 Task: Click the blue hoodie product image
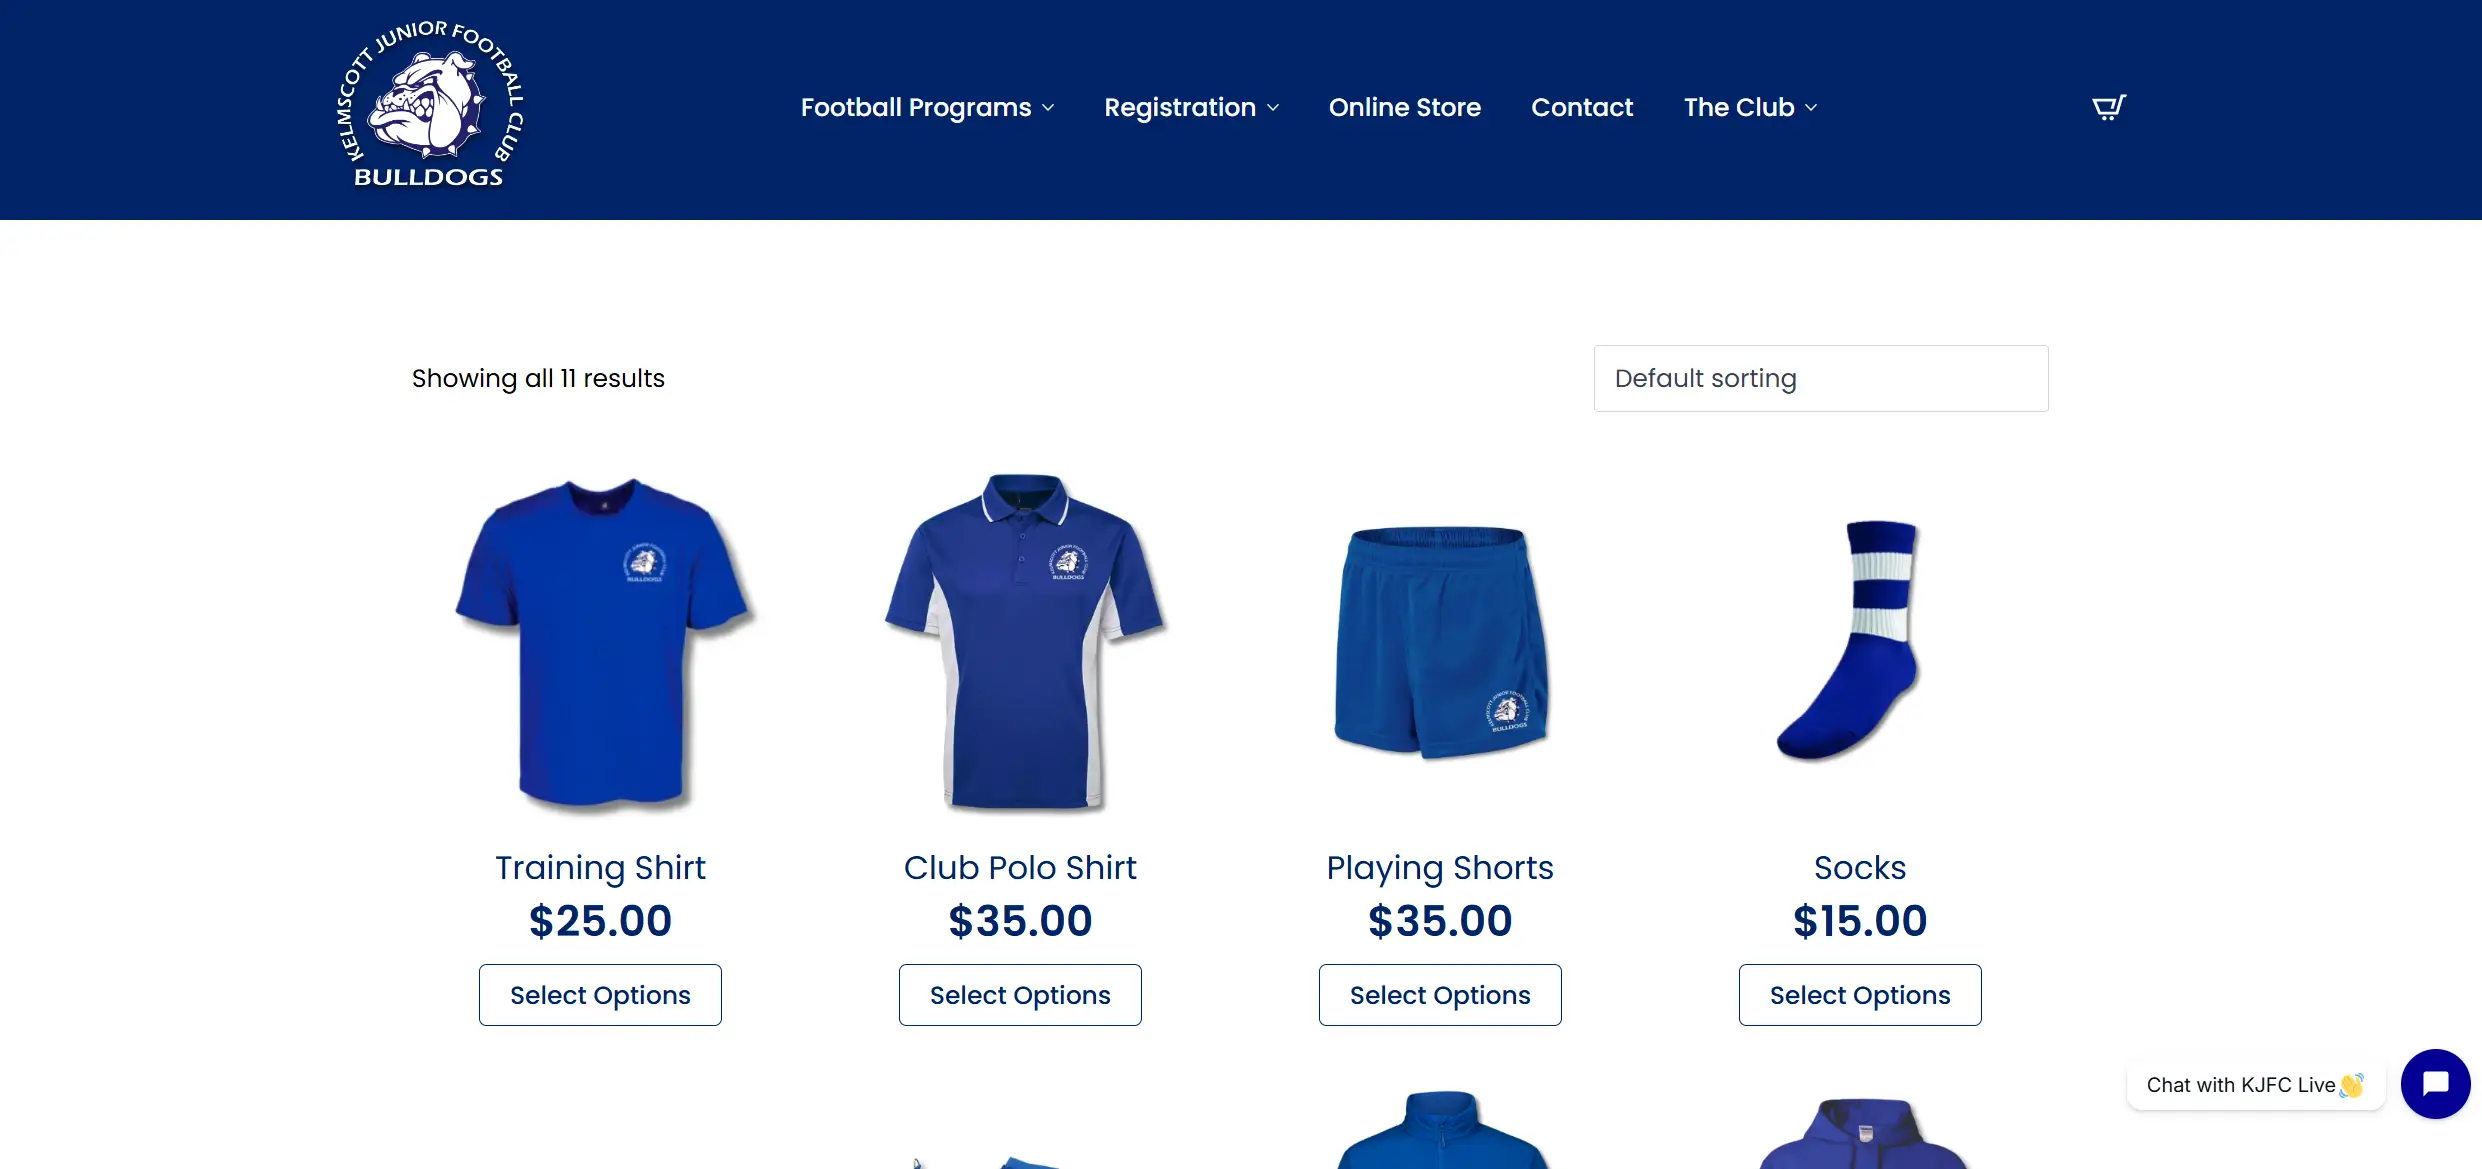point(1861,1132)
